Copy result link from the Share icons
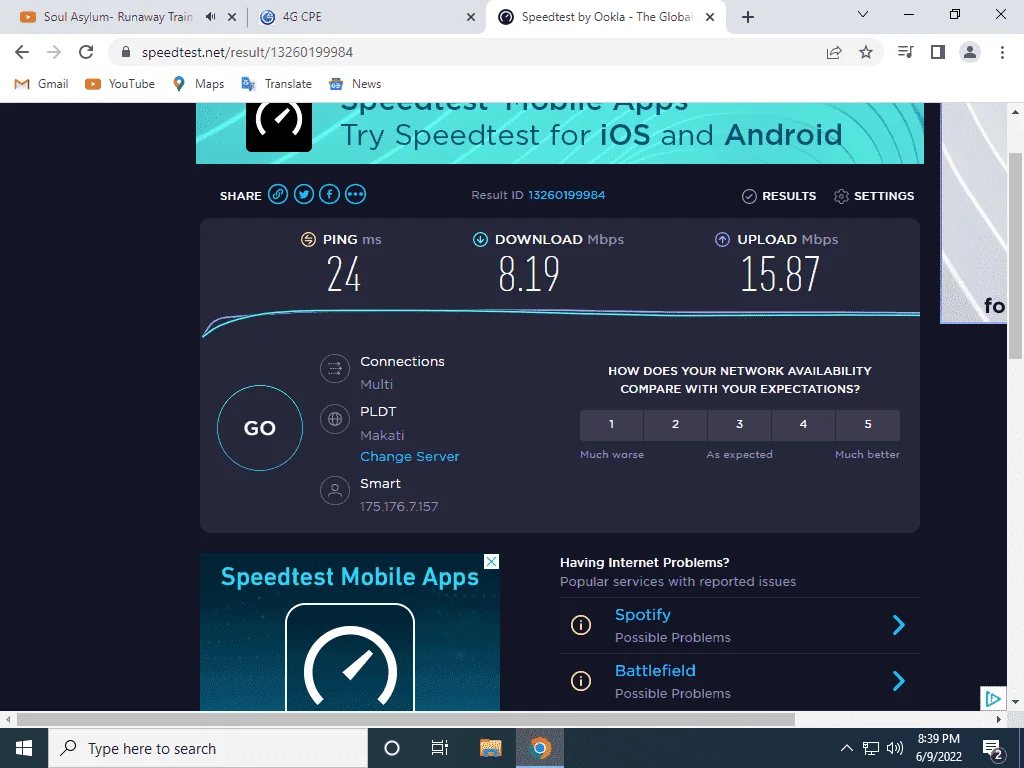 click(278, 195)
